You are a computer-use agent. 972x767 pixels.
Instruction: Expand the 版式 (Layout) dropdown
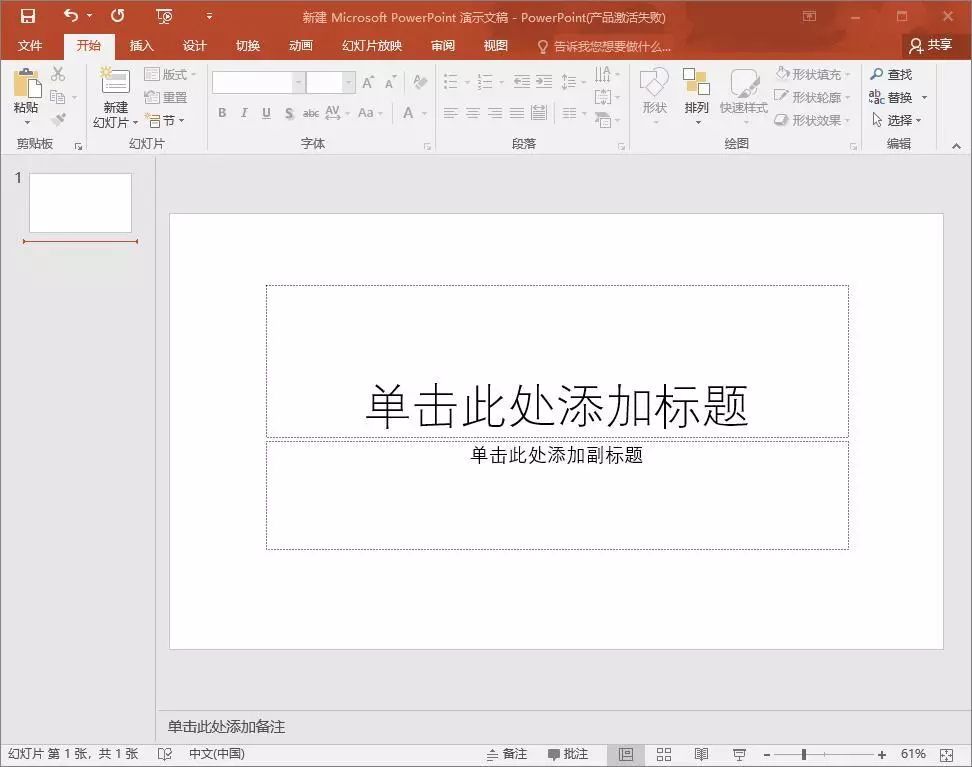tap(170, 73)
